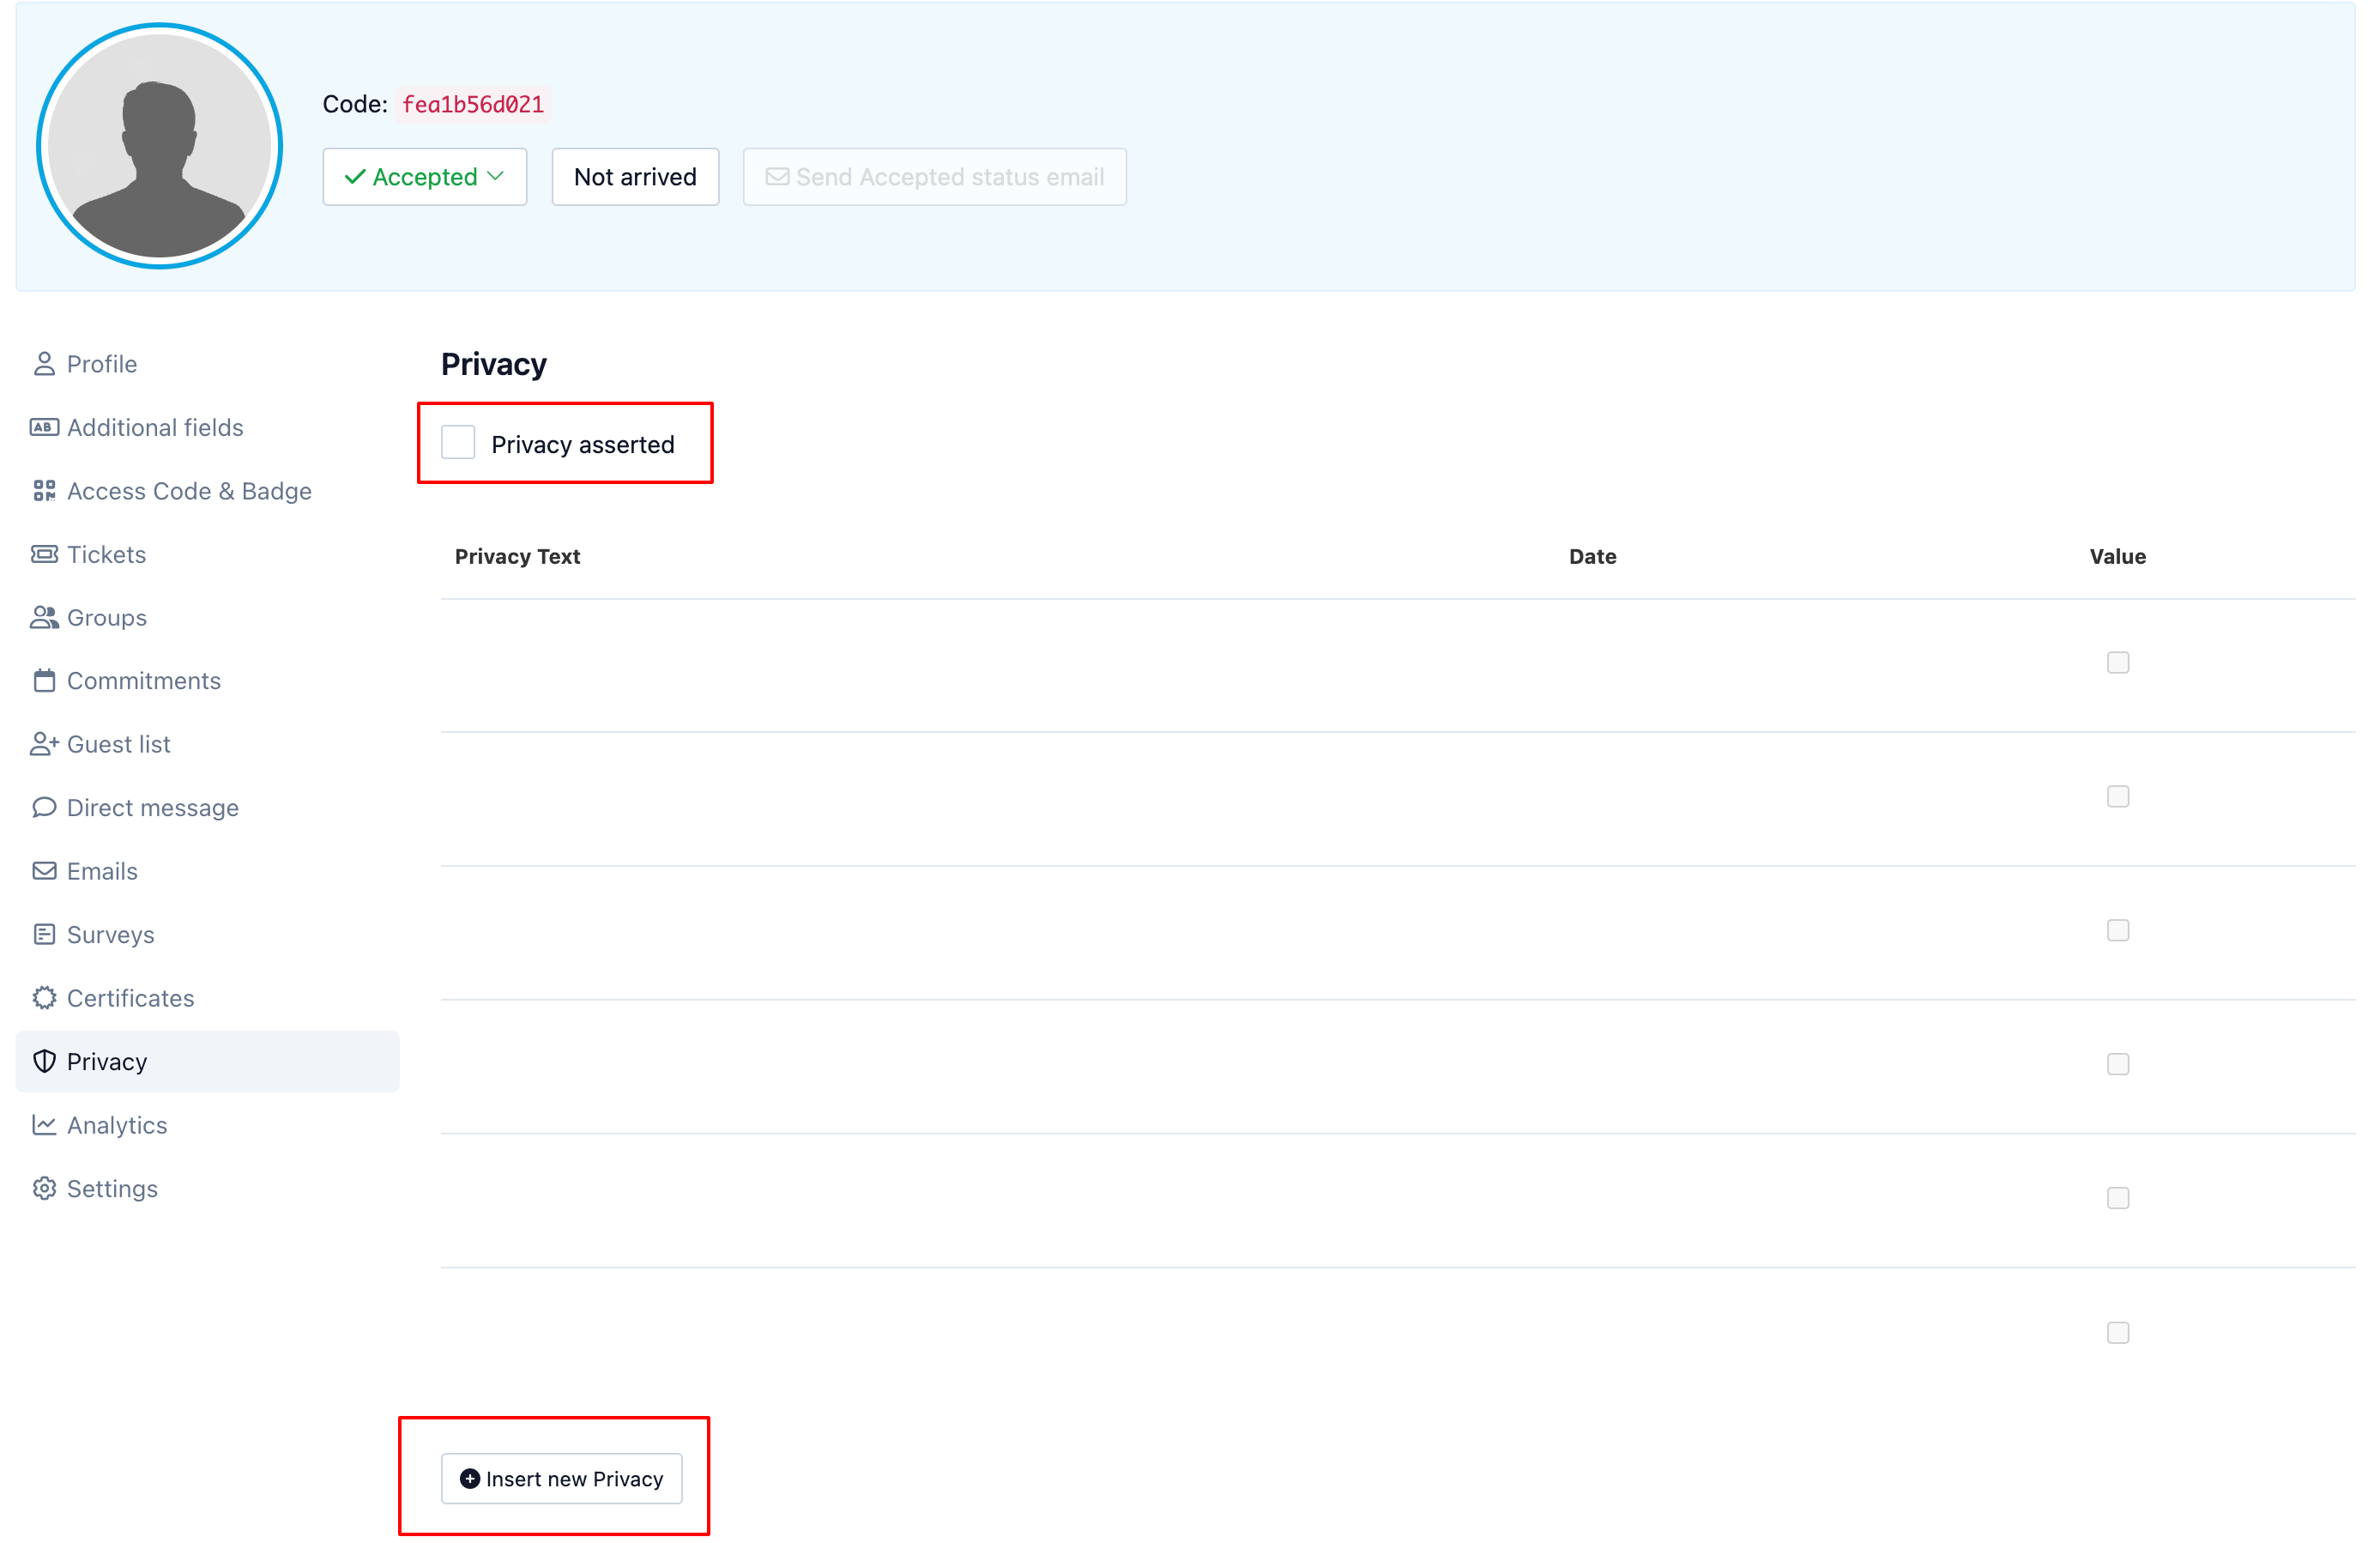Click the Not arrived button
Viewport: 2380px width, 1543px height.
[635, 177]
